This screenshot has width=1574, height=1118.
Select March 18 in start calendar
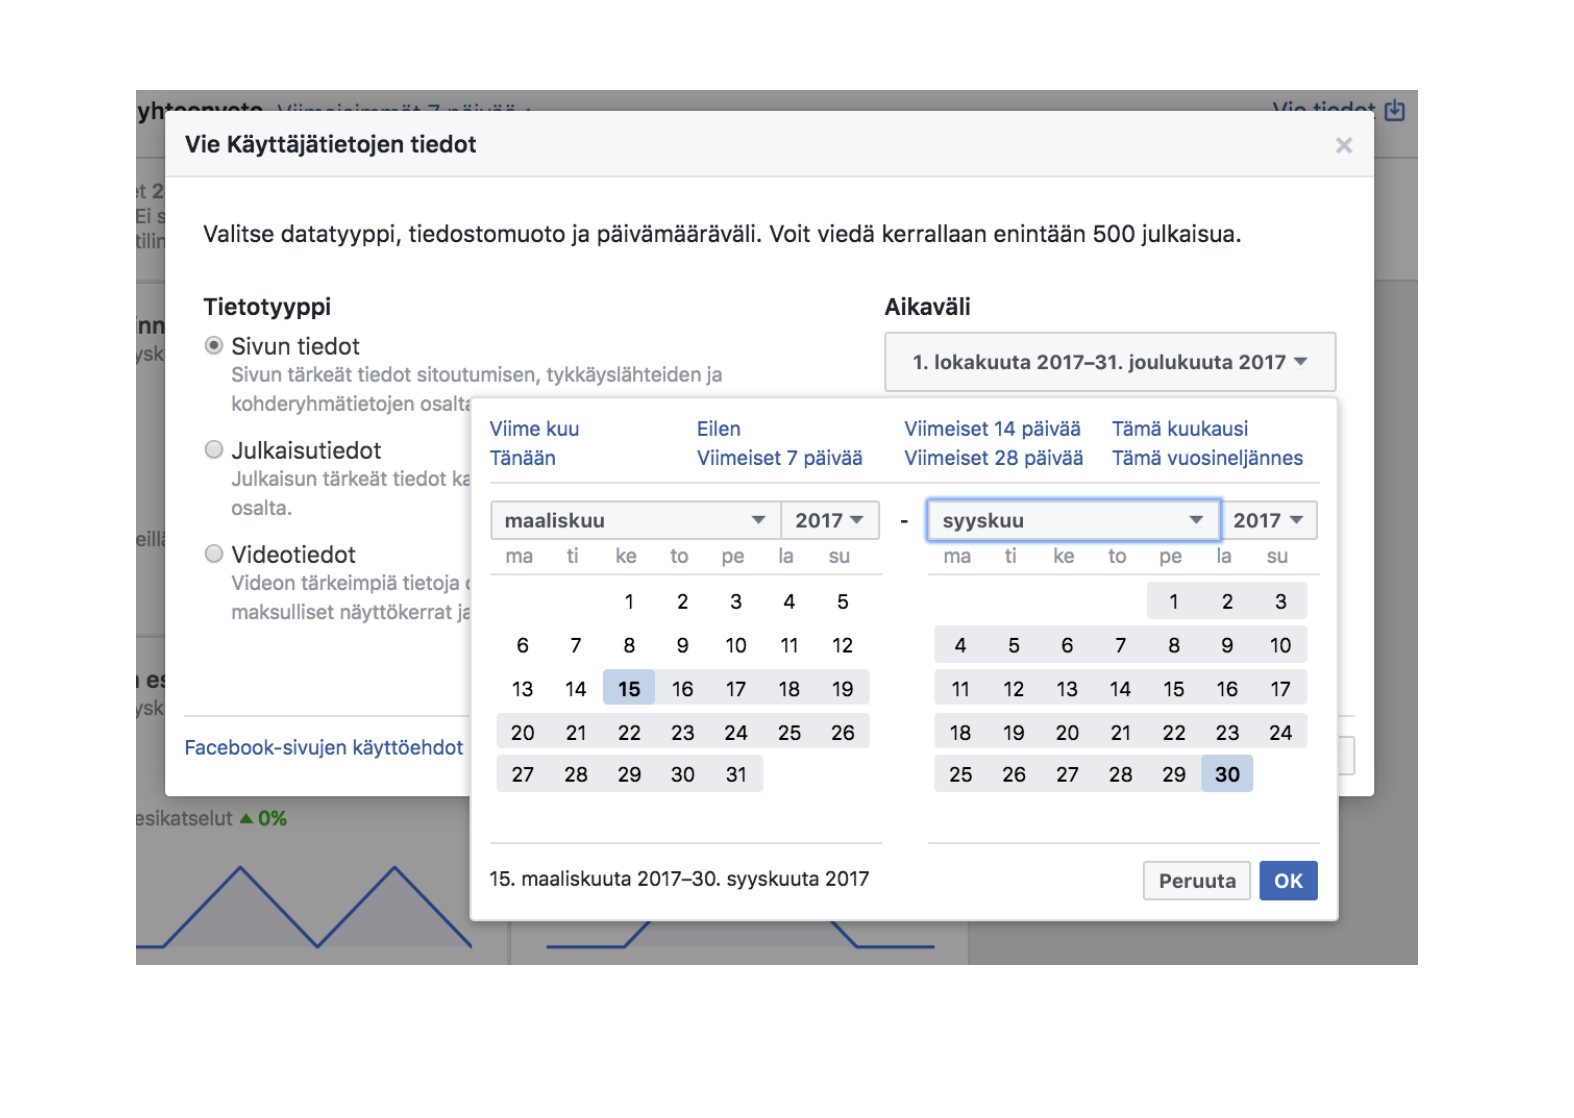(789, 689)
